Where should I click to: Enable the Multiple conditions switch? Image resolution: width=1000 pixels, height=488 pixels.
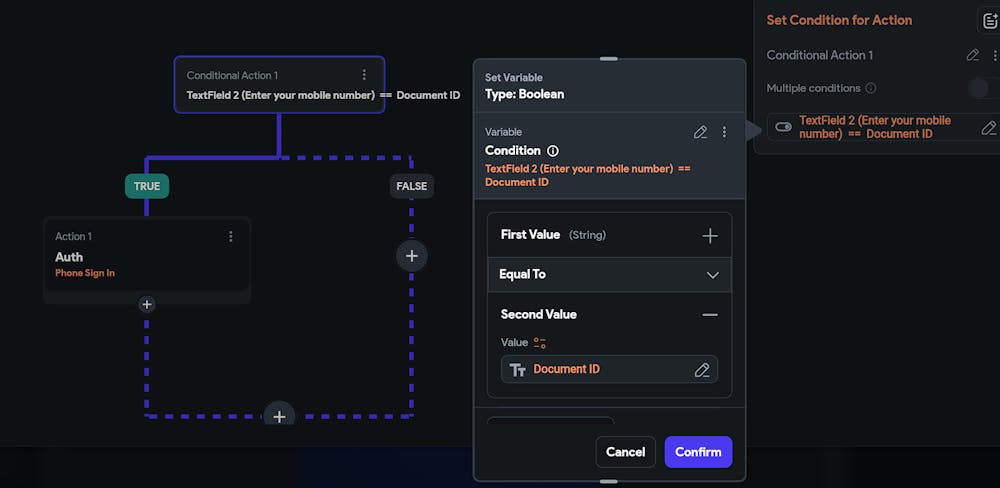pos(981,88)
